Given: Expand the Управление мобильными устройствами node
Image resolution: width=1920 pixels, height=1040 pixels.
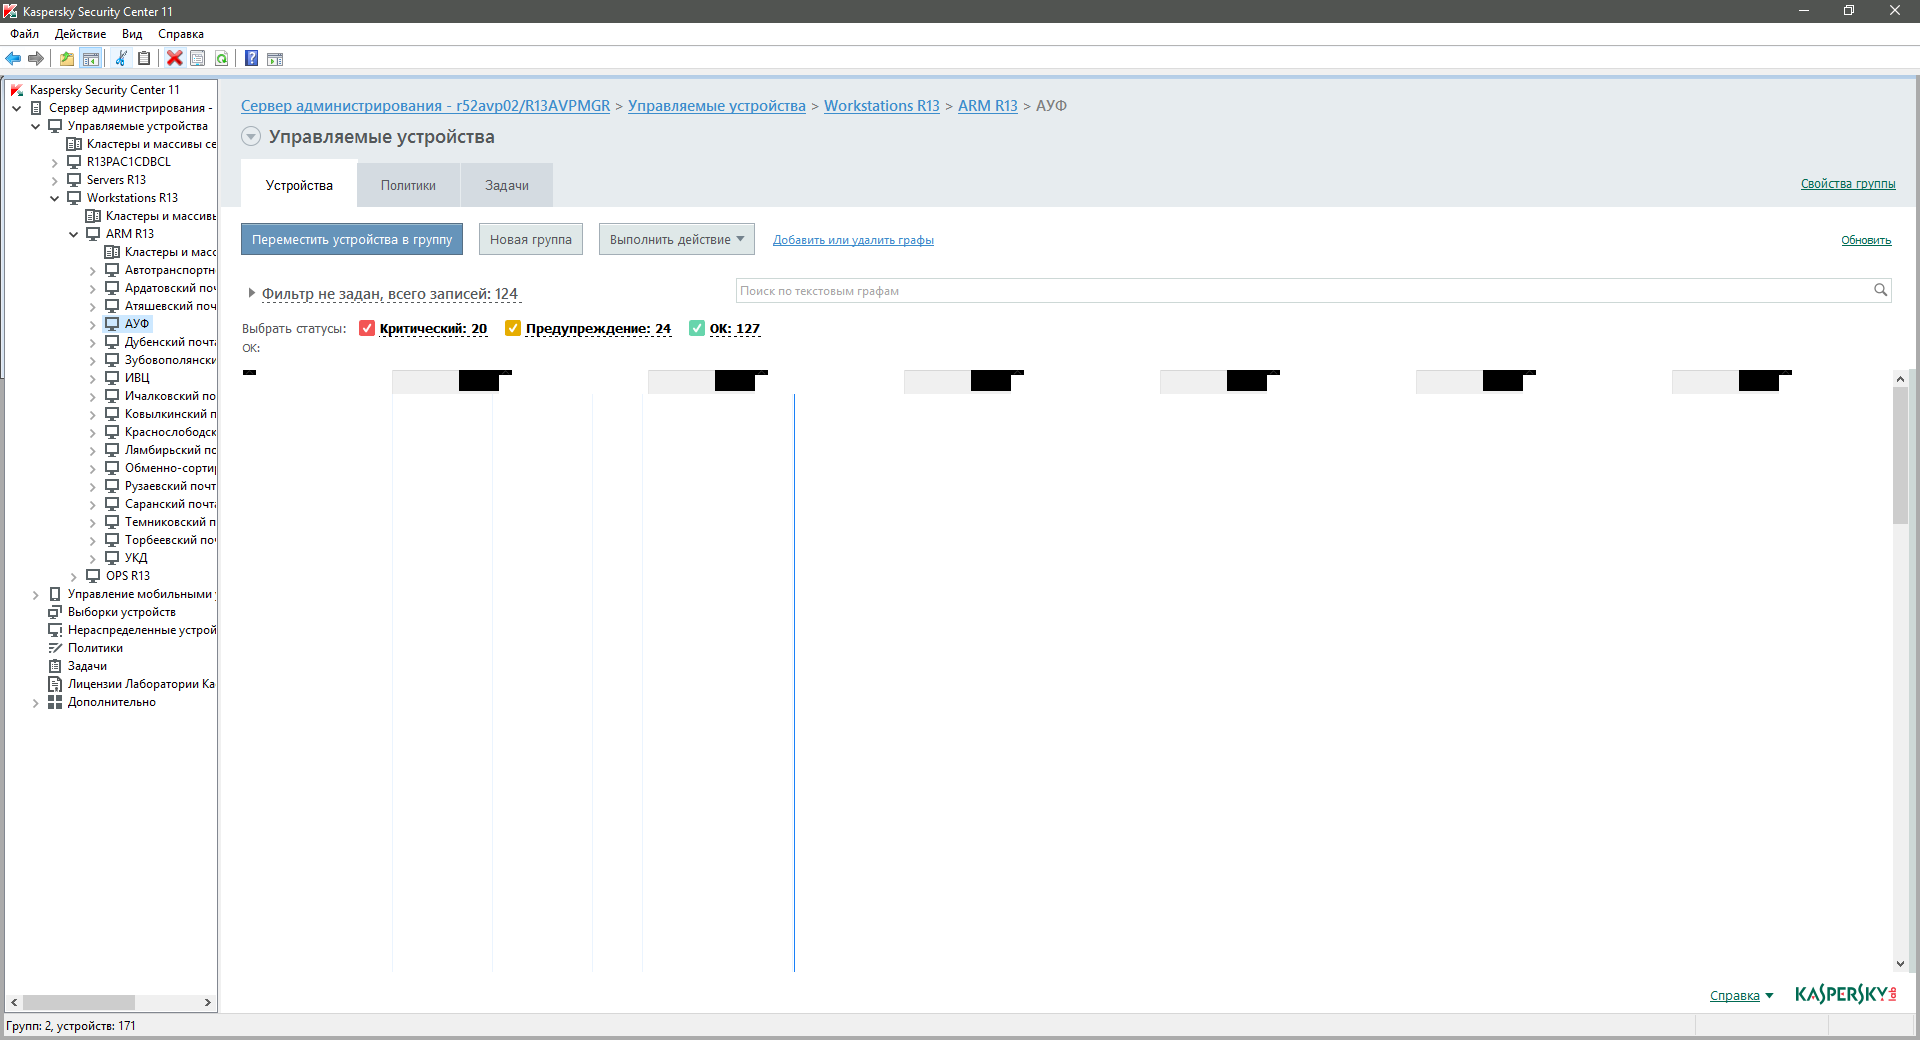Looking at the screenshot, I should (36, 594).
